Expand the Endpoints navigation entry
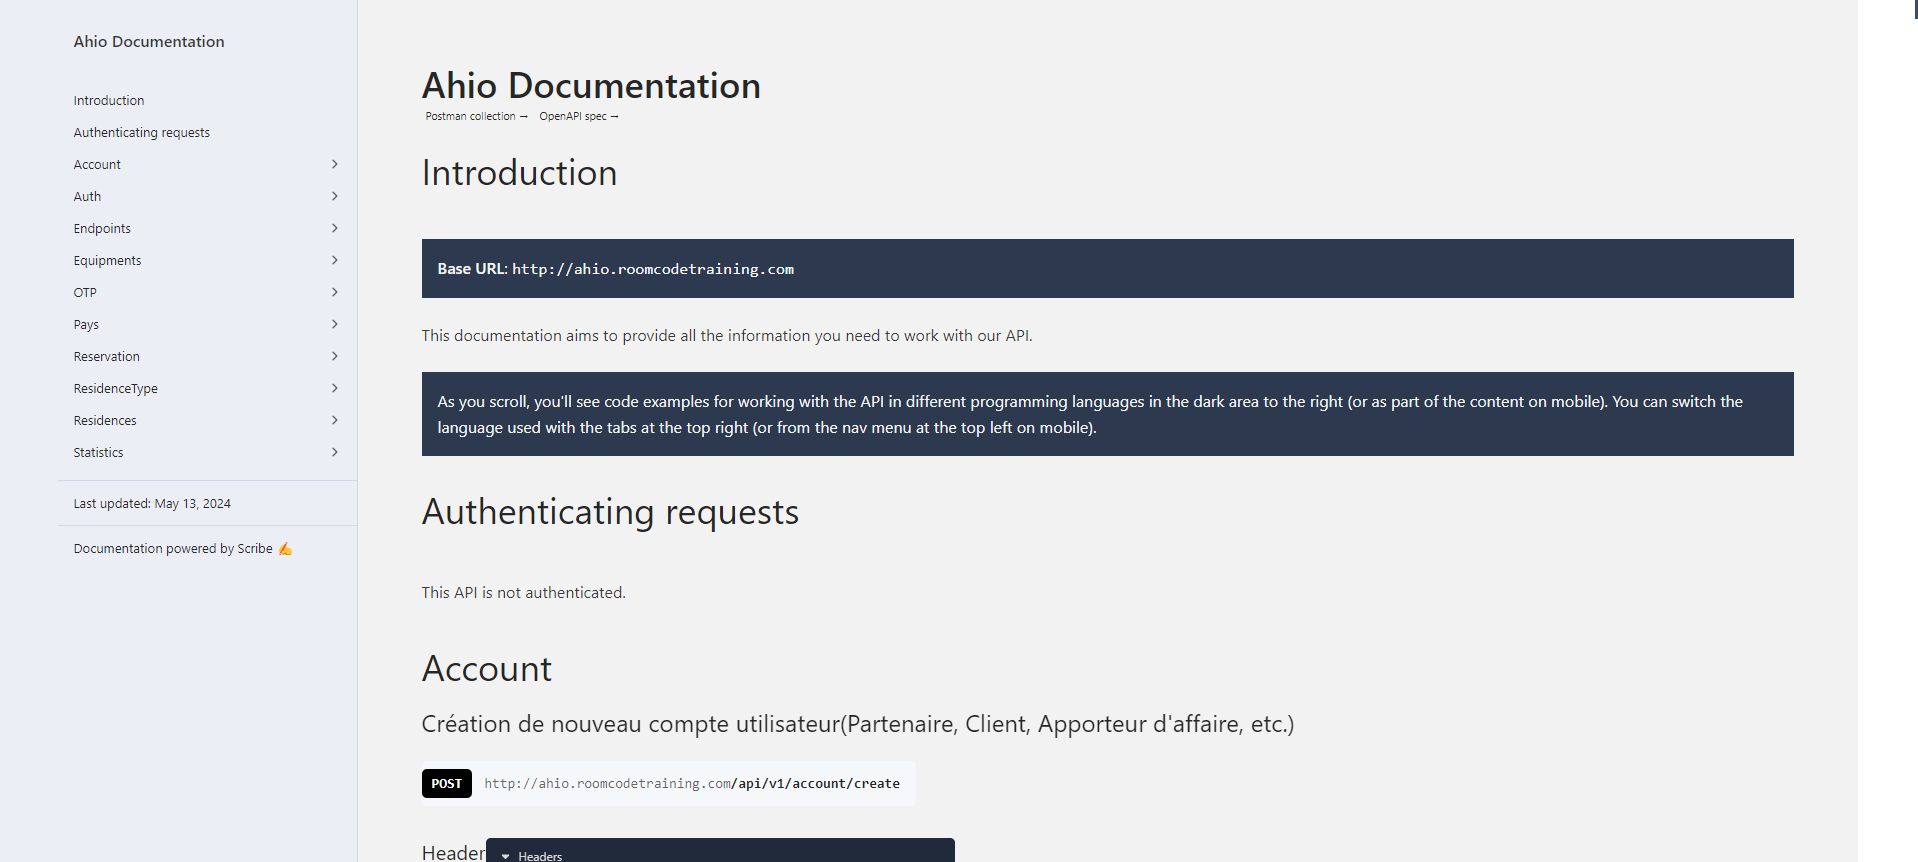 pos(334,228)
